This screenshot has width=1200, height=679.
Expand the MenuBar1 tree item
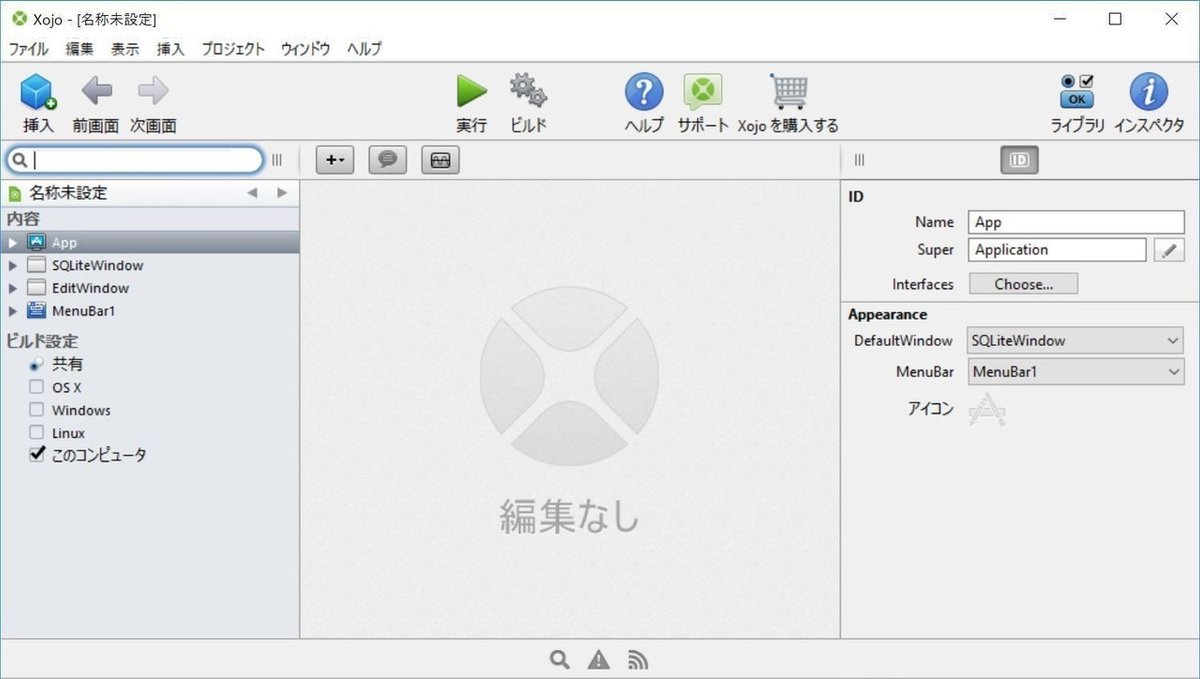coord(12,311)
